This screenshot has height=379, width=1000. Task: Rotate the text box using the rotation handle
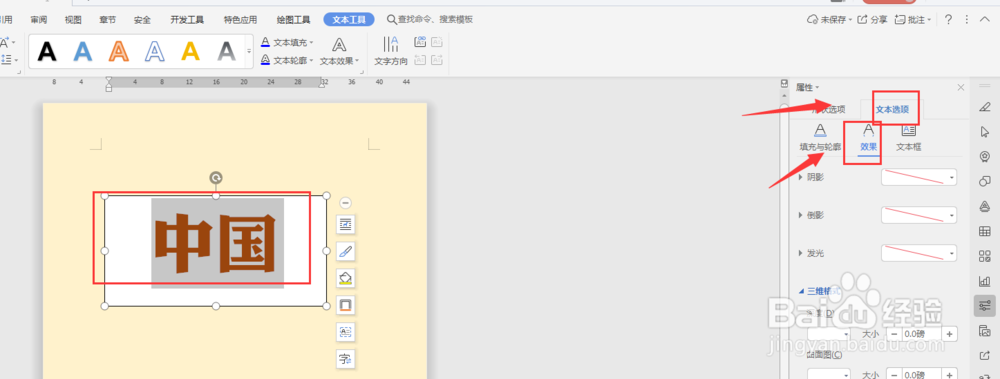[x=216, y=177]
